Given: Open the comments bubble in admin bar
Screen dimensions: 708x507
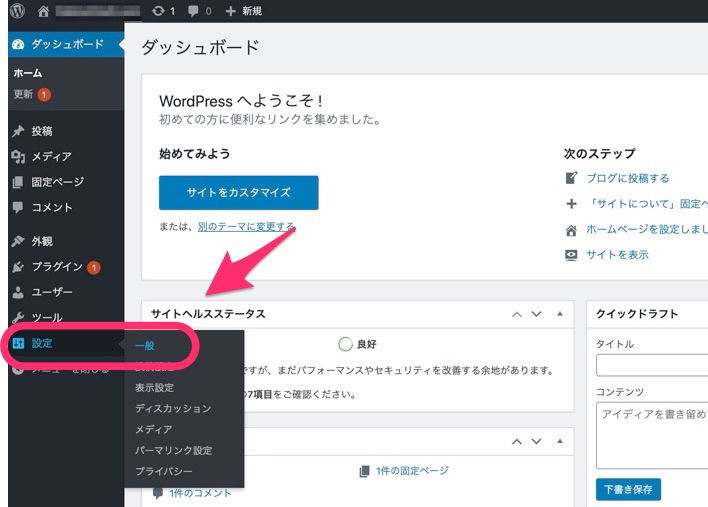Looking at the screenshot, I should coord(193,11).
